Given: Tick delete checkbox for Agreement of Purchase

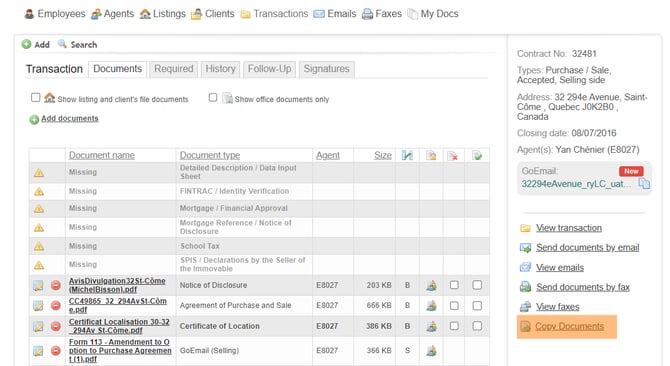Looking at the screenshot, I should point(454,305).
